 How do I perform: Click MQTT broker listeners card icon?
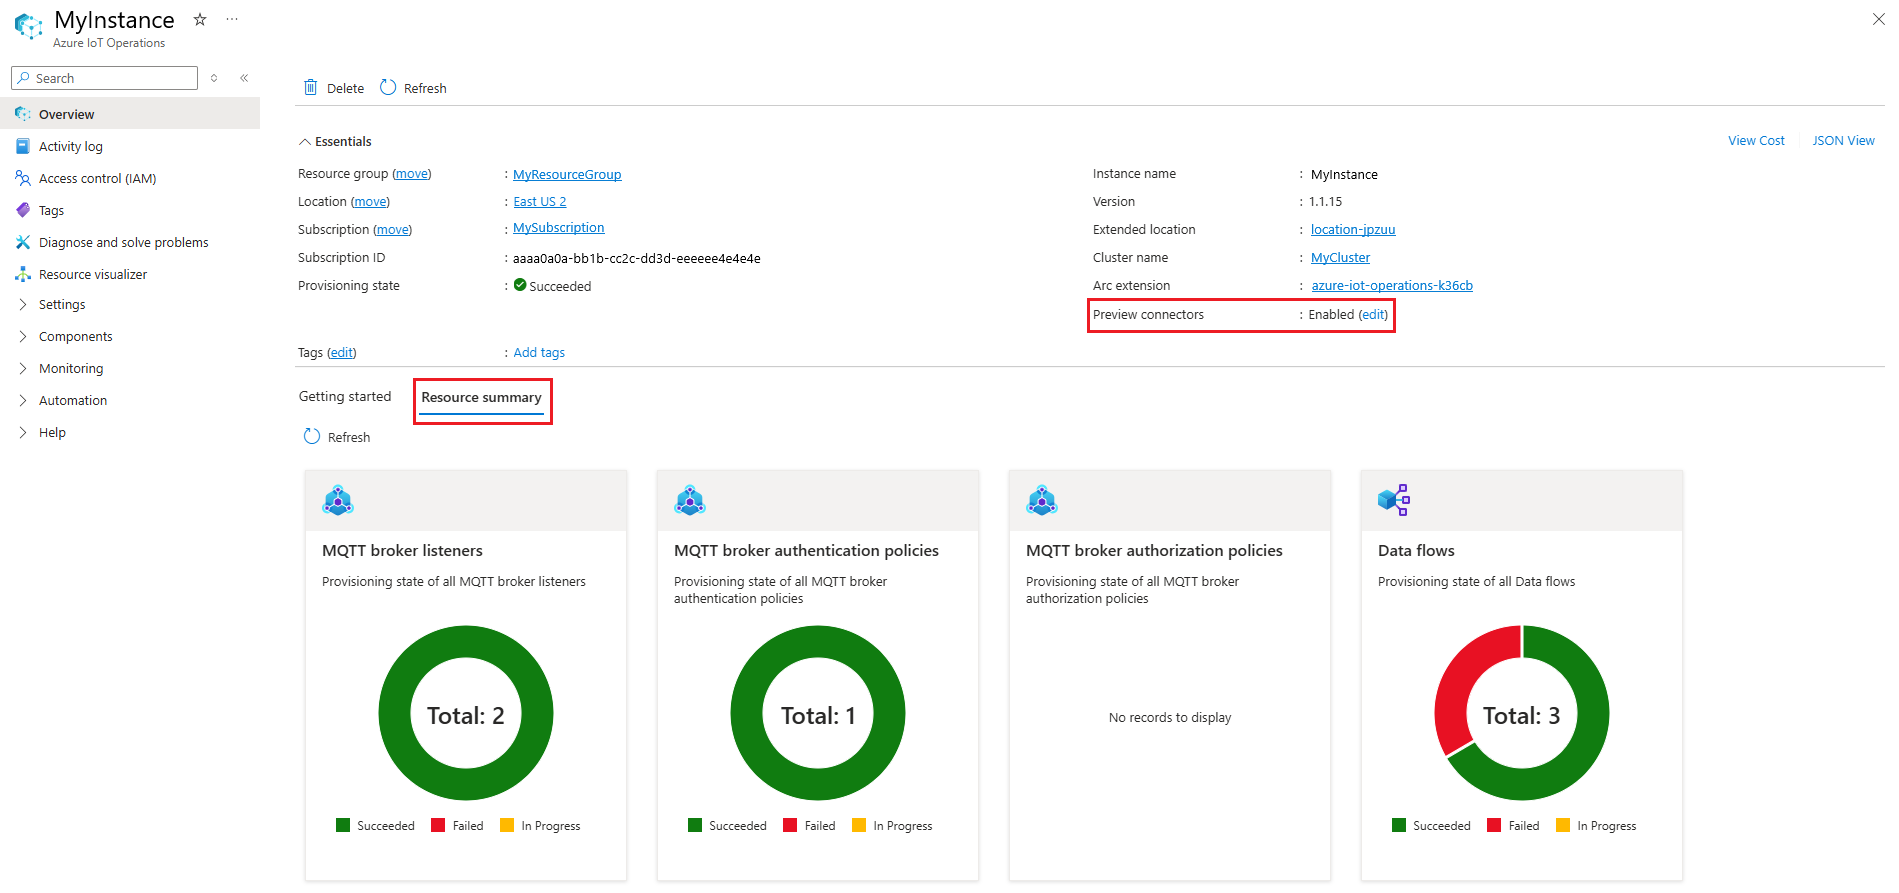(x=338, y=500)
